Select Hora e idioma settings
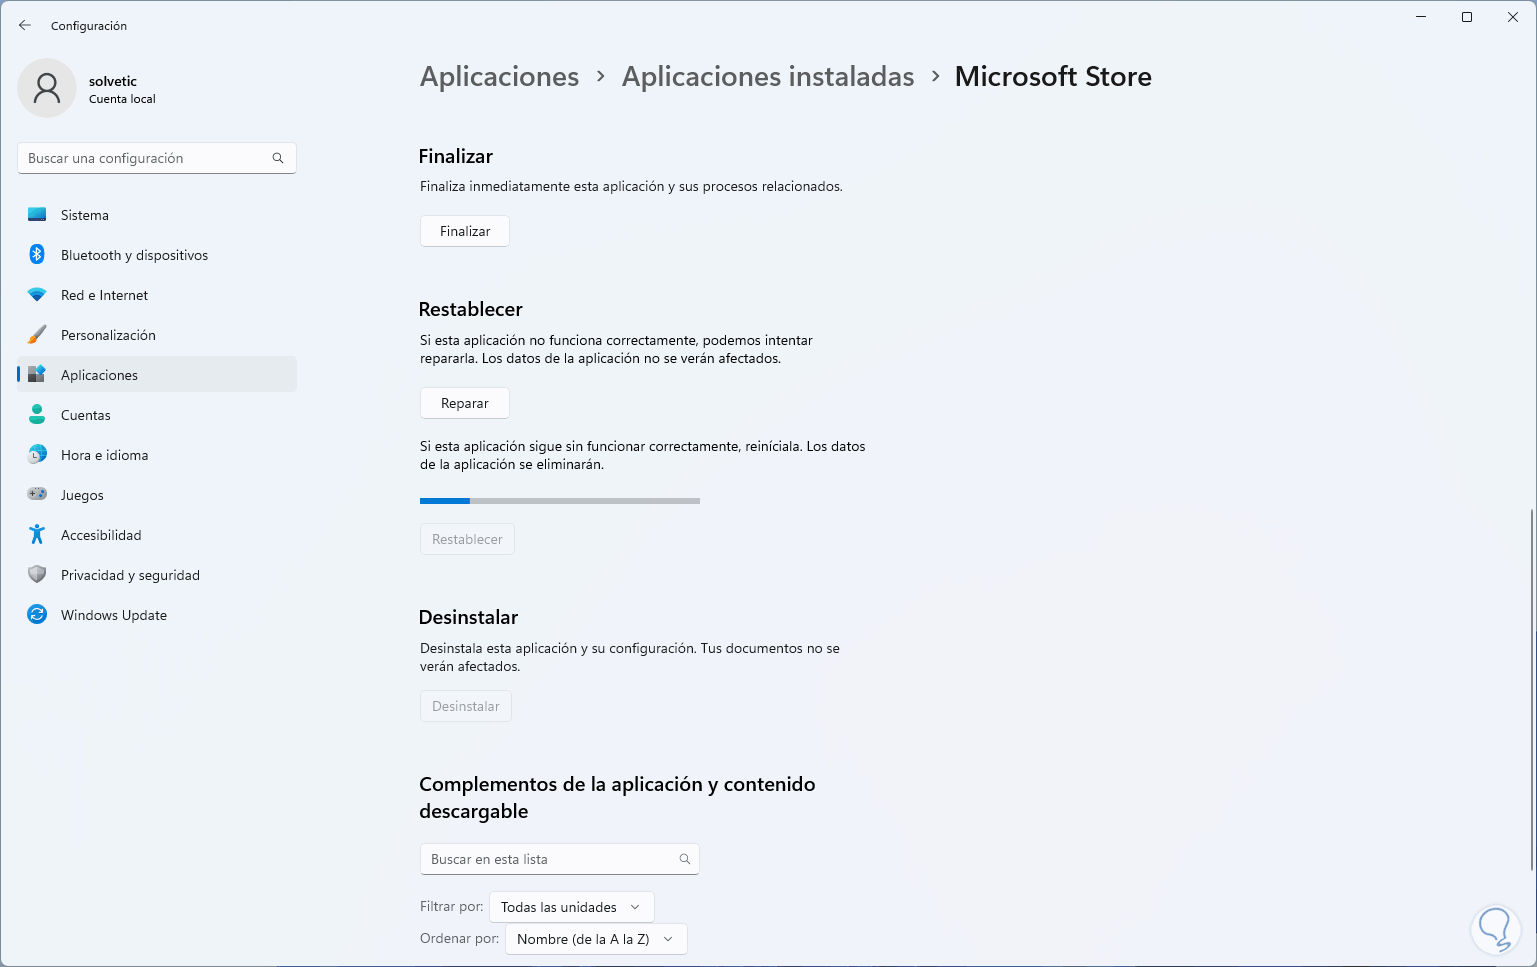 106,454
